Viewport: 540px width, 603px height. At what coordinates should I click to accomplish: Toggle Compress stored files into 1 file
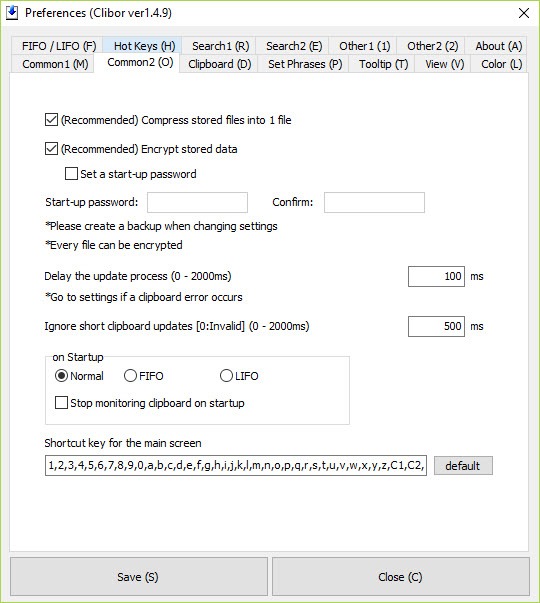tap(51, 120)
